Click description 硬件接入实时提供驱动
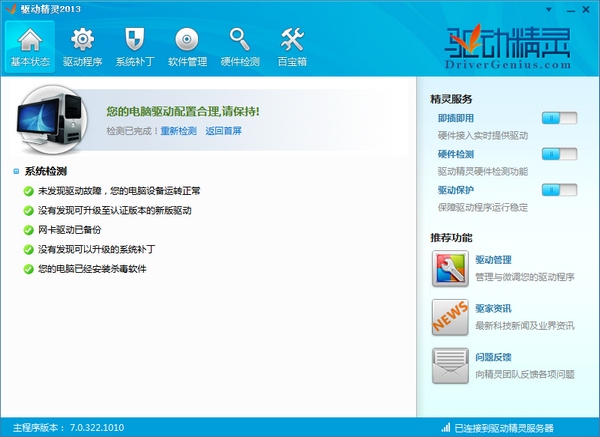The height and width of the screenshot is (437, 600). pyautogui.click(x=483, y=135)
